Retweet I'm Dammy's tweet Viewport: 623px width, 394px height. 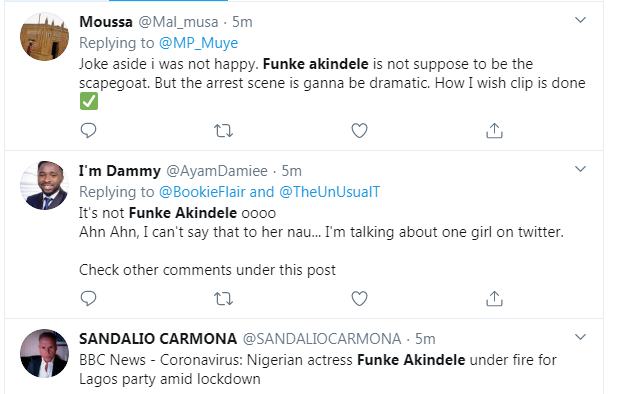click(223, 298)
